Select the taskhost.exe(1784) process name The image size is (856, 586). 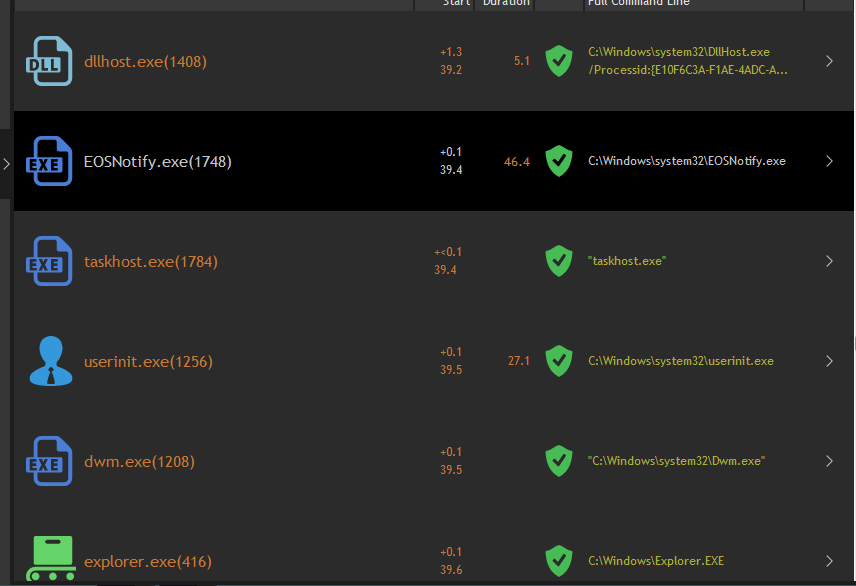(x=150, y=262)
